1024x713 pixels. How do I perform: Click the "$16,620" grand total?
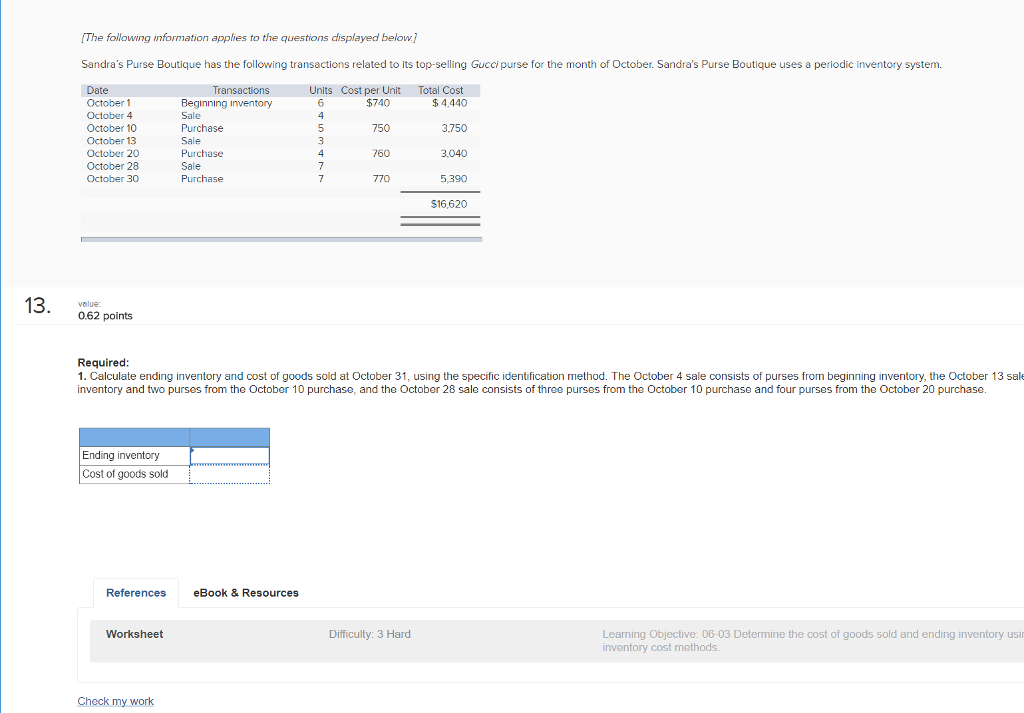click(x=449, y=204)
